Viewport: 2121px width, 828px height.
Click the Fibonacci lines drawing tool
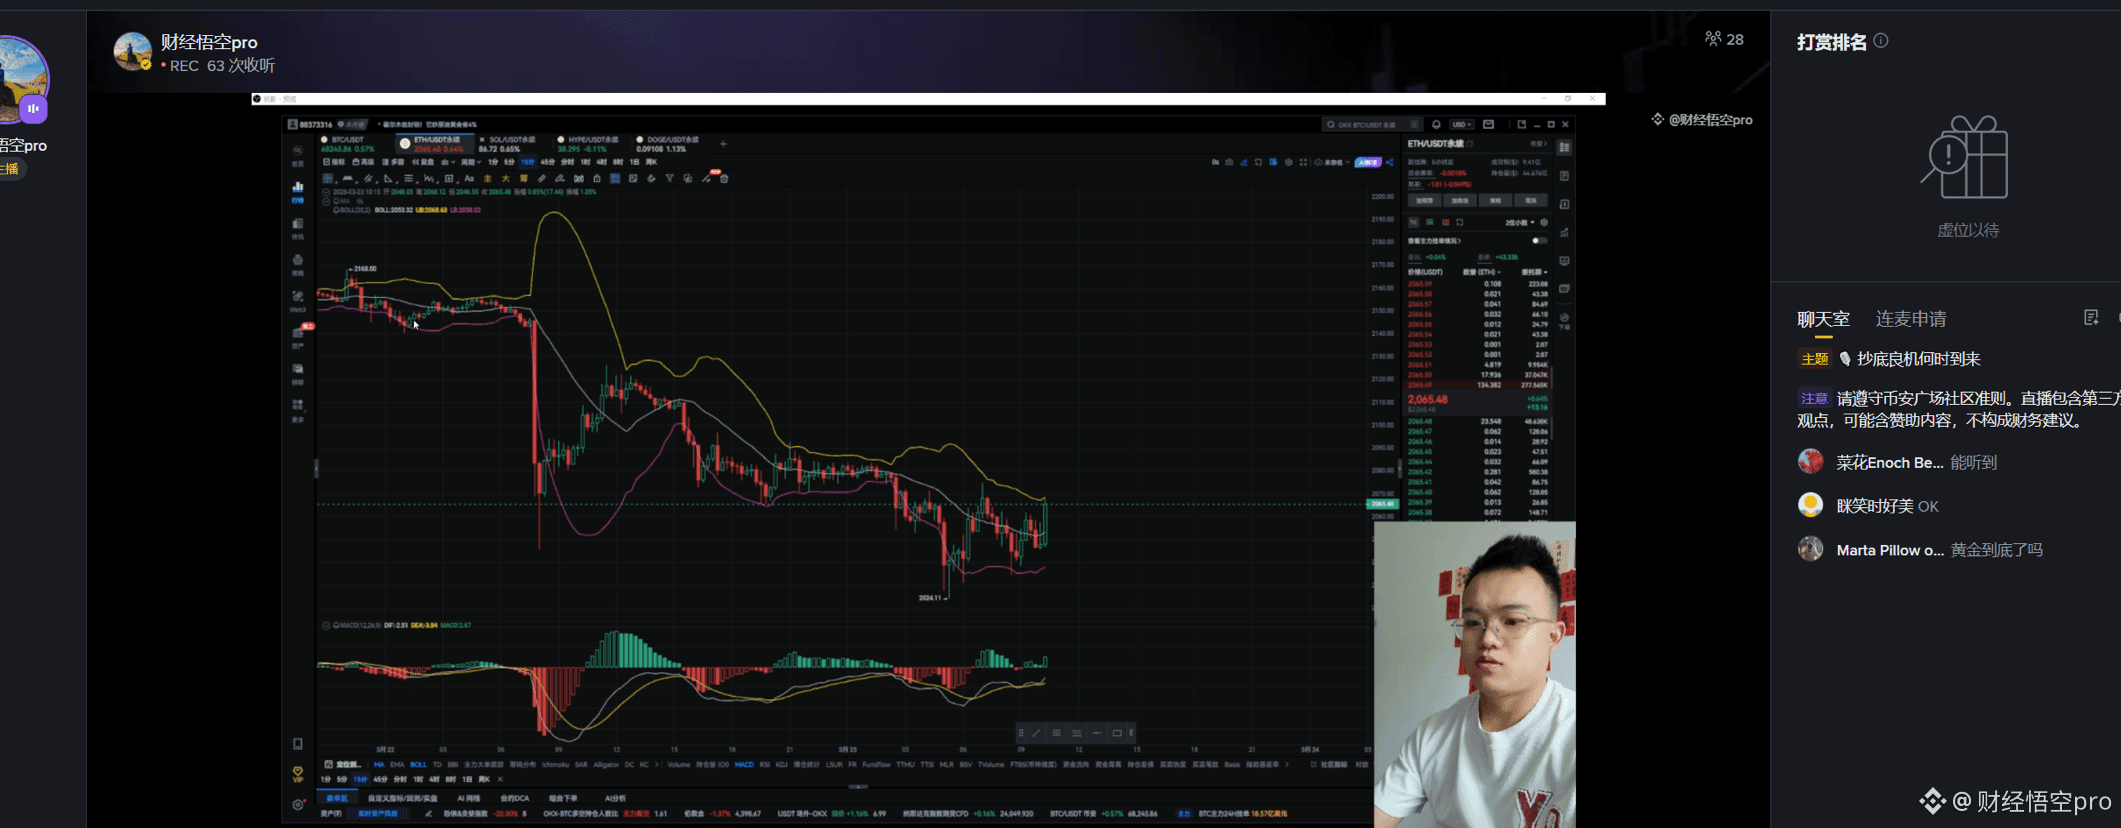408,178
